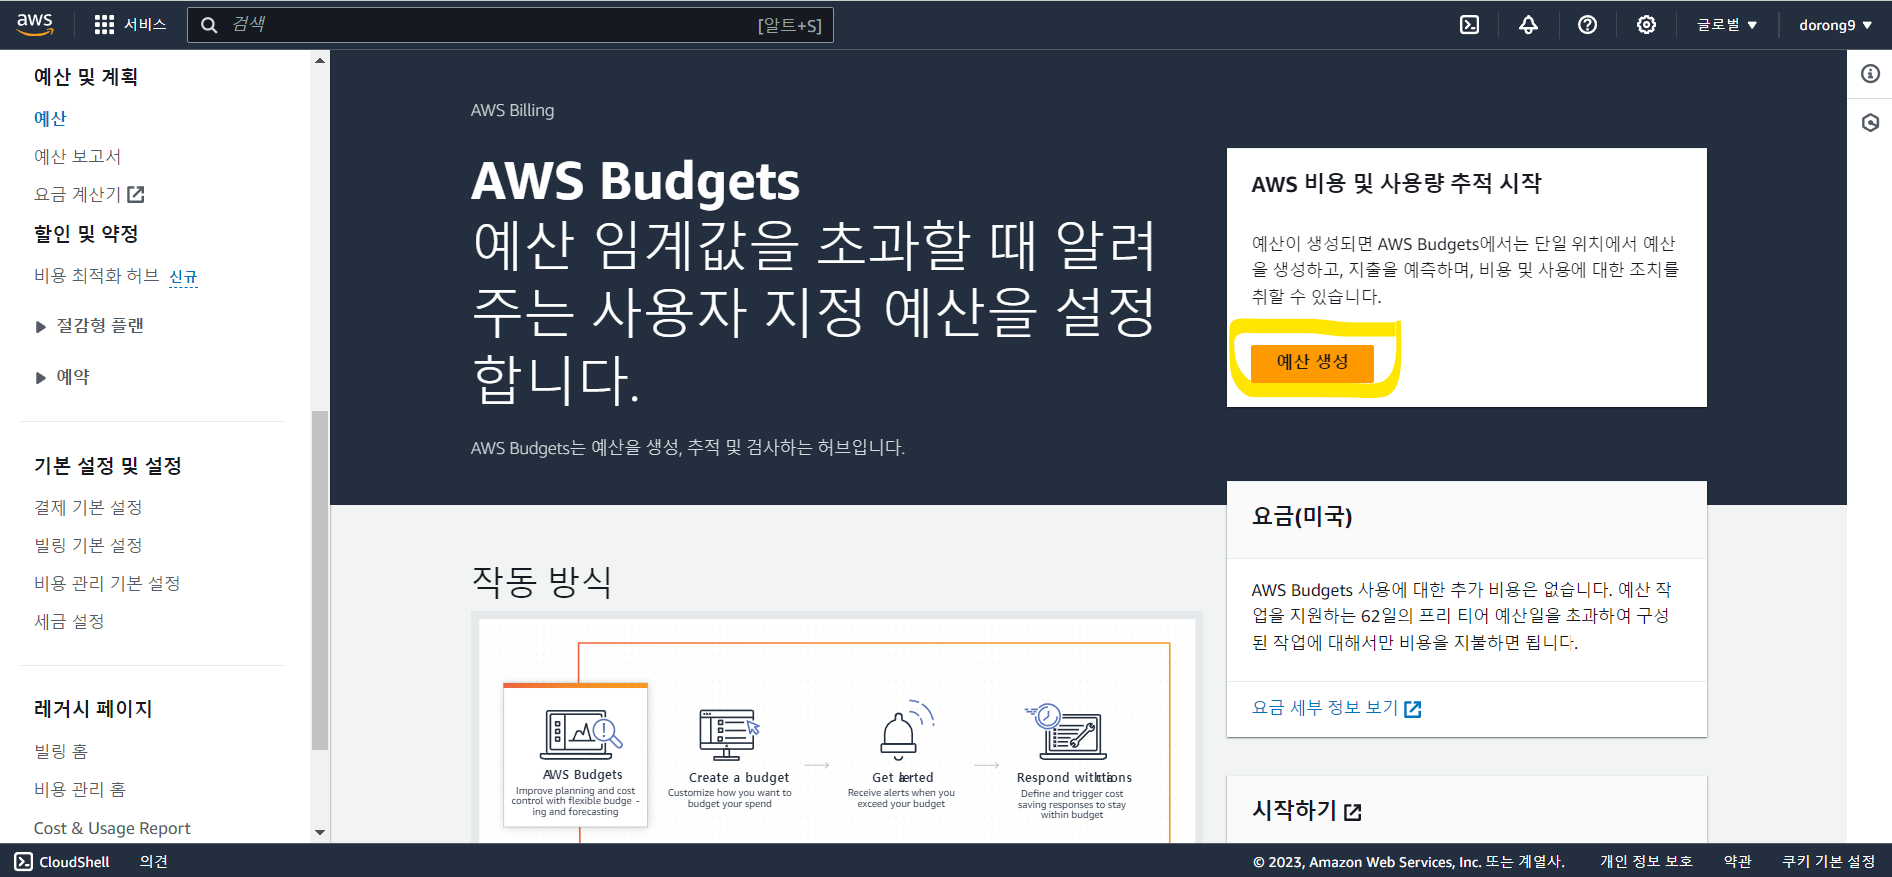This screenshot has width=1892, height=877.
Task: Open 약관 footer link
Action: (x=1738, y=862)
